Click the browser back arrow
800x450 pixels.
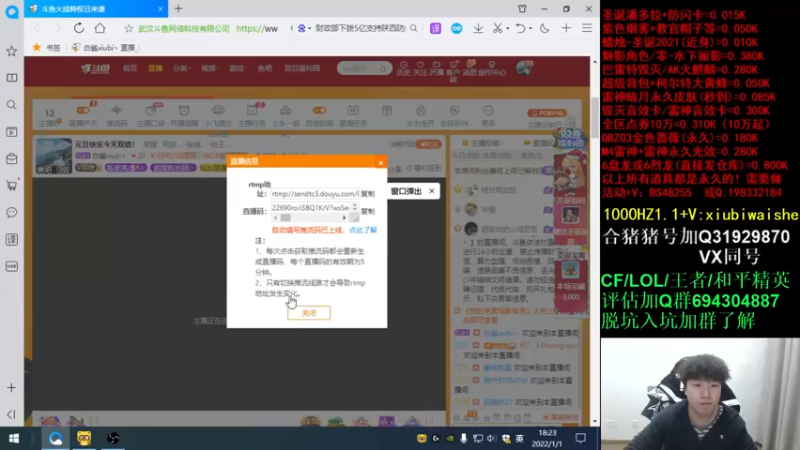pyautogui.click(x=37, y=28)
